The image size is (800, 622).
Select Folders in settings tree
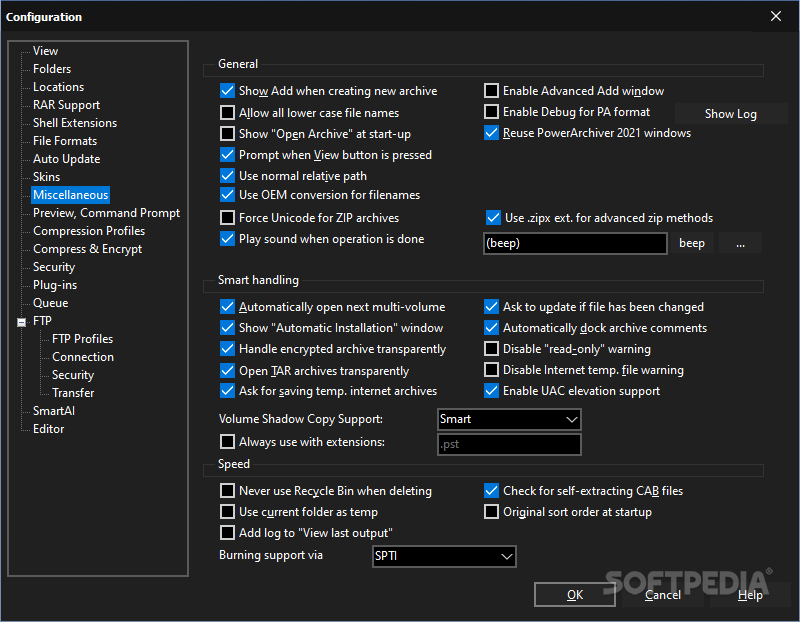[52, 69]
